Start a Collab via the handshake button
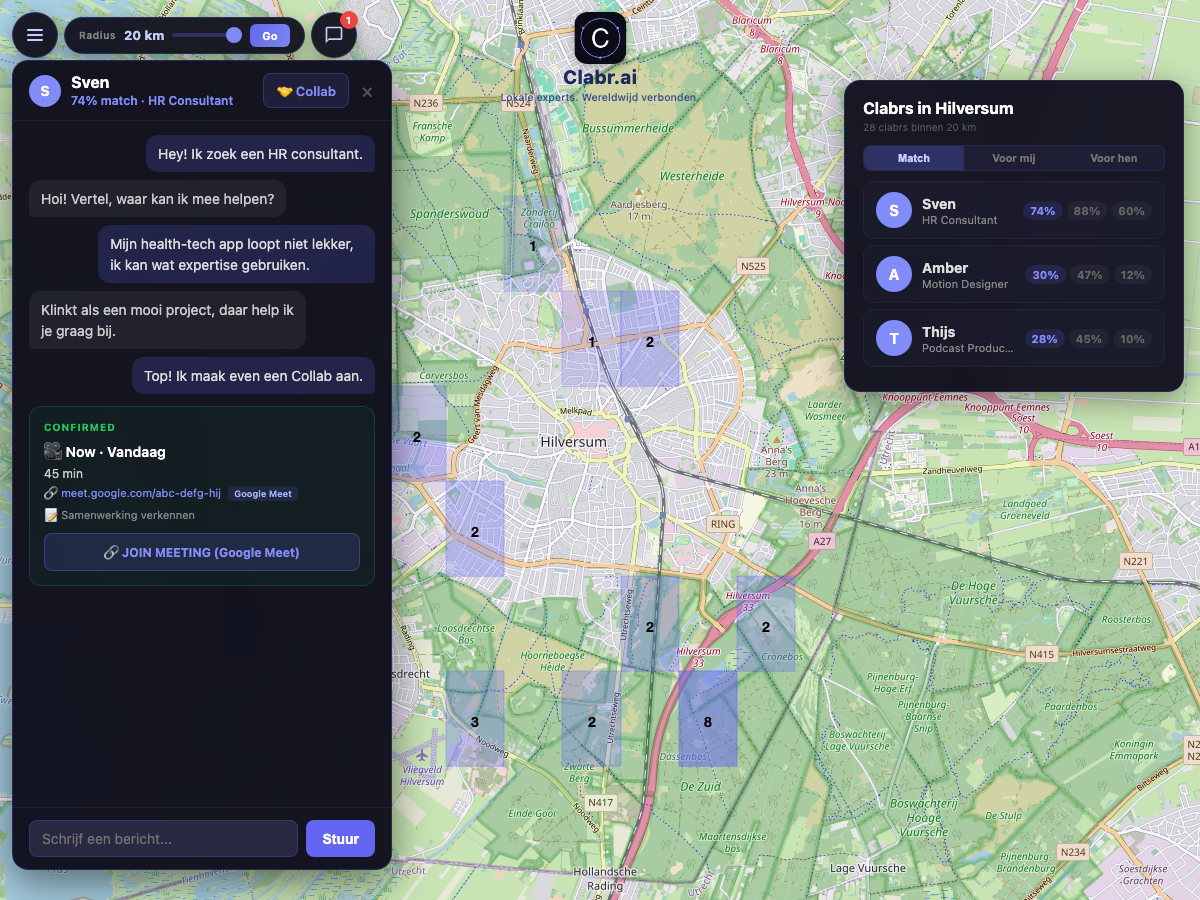 (x=305, y=91)
